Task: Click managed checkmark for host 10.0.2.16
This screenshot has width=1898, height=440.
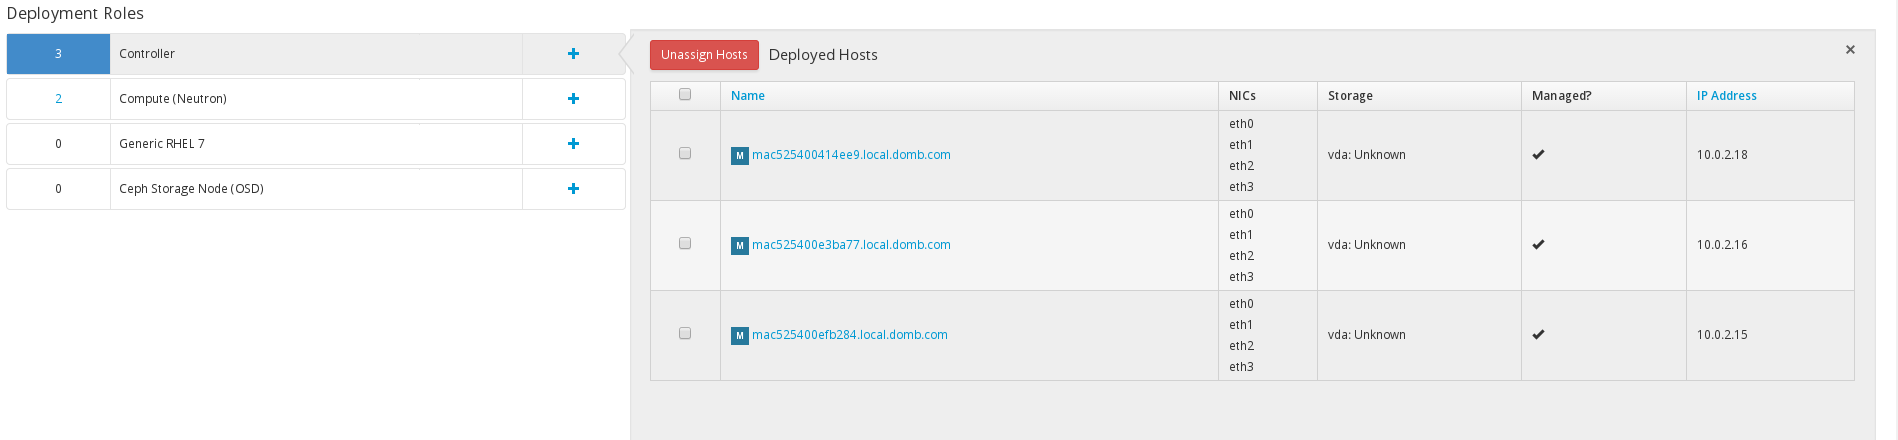Action: 1538,245
